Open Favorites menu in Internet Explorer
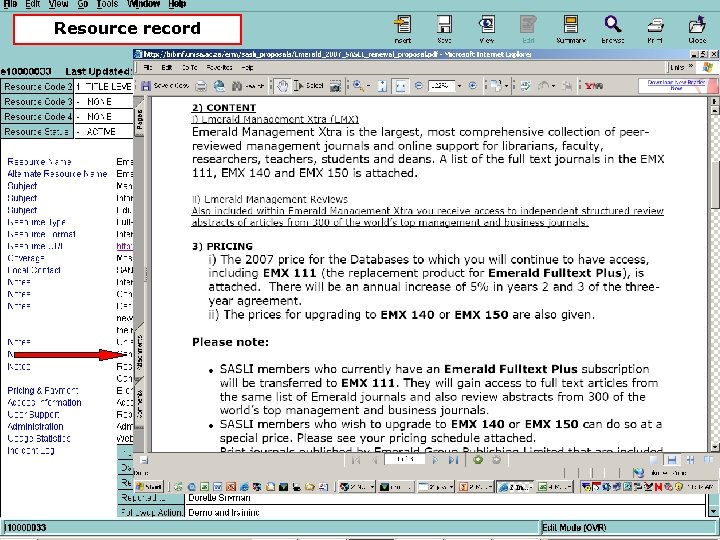 tap(219, 68)
